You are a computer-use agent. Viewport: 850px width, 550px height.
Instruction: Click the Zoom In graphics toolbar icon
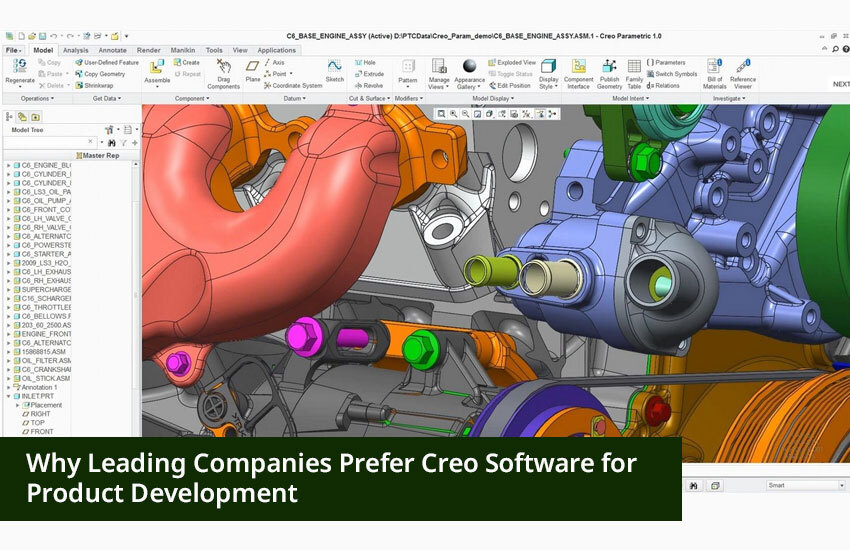click(454, 114)
